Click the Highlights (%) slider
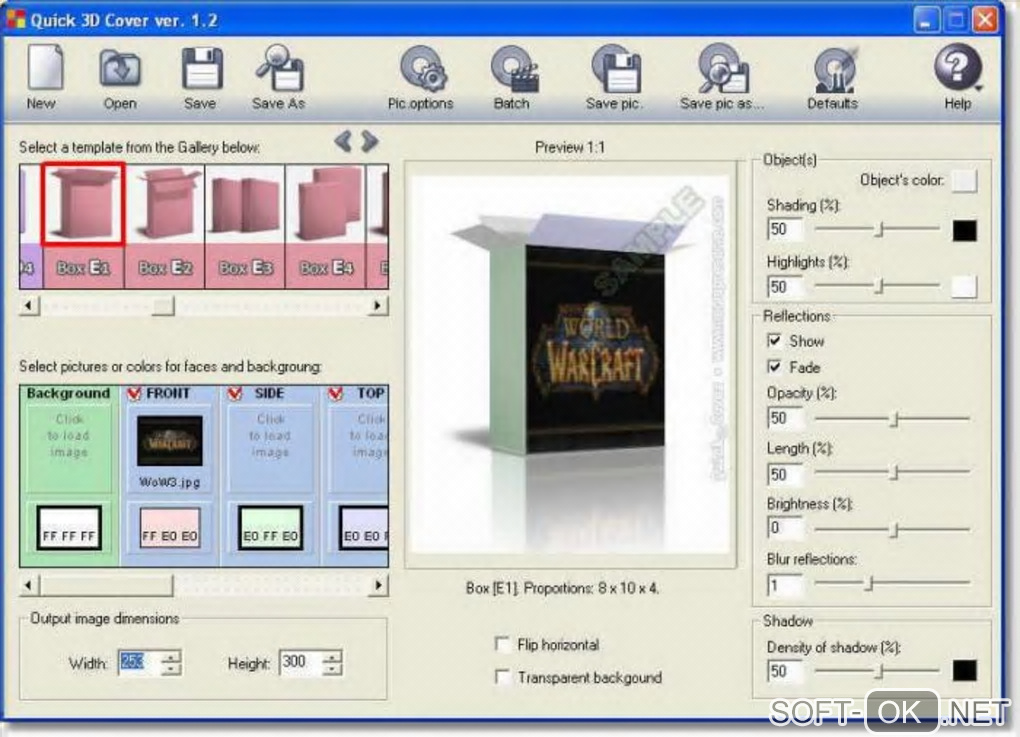Image resolution: width=1020 pixels, height=737 pixels. [x=877, y=286]
